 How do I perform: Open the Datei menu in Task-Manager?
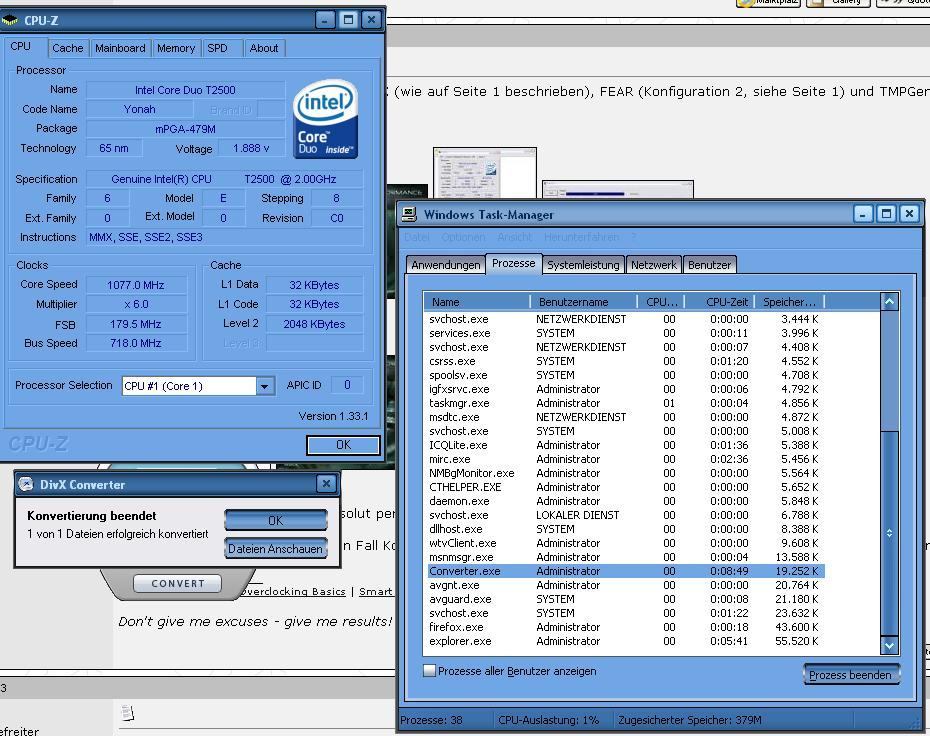pos(416,237)
